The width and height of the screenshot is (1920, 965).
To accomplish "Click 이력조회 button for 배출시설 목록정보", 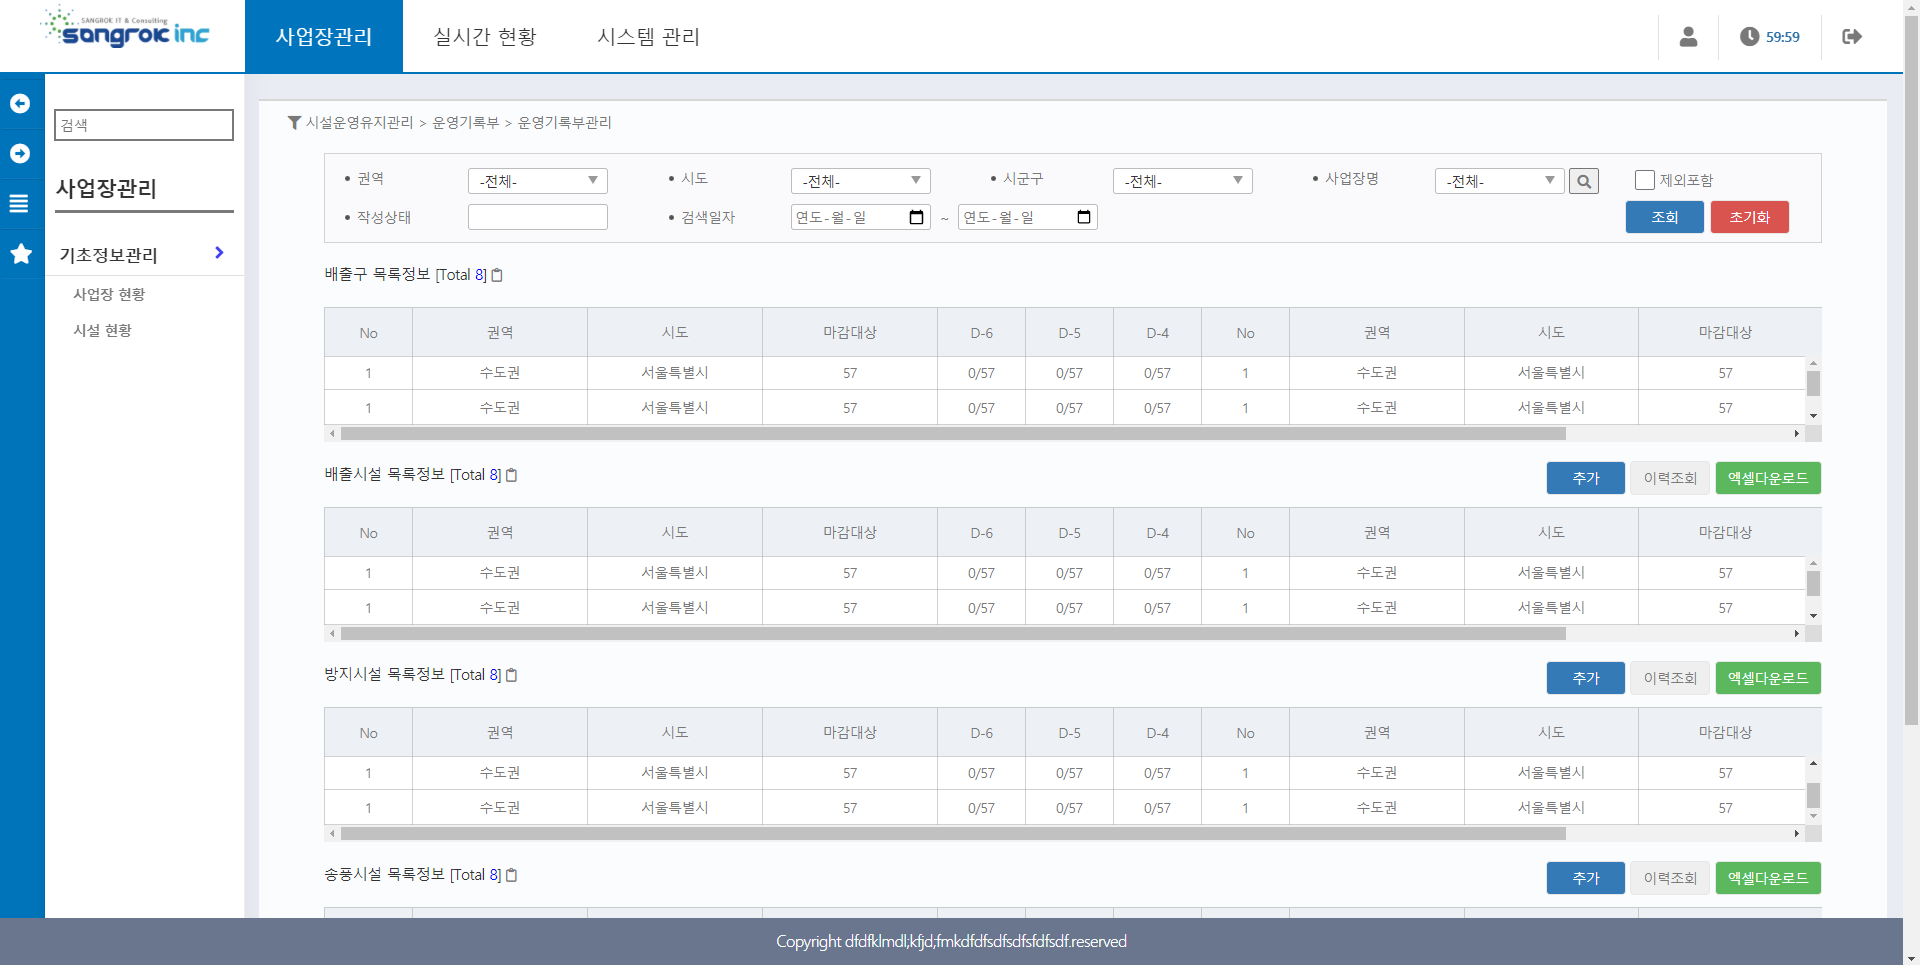I will (x=1670, y=478).
